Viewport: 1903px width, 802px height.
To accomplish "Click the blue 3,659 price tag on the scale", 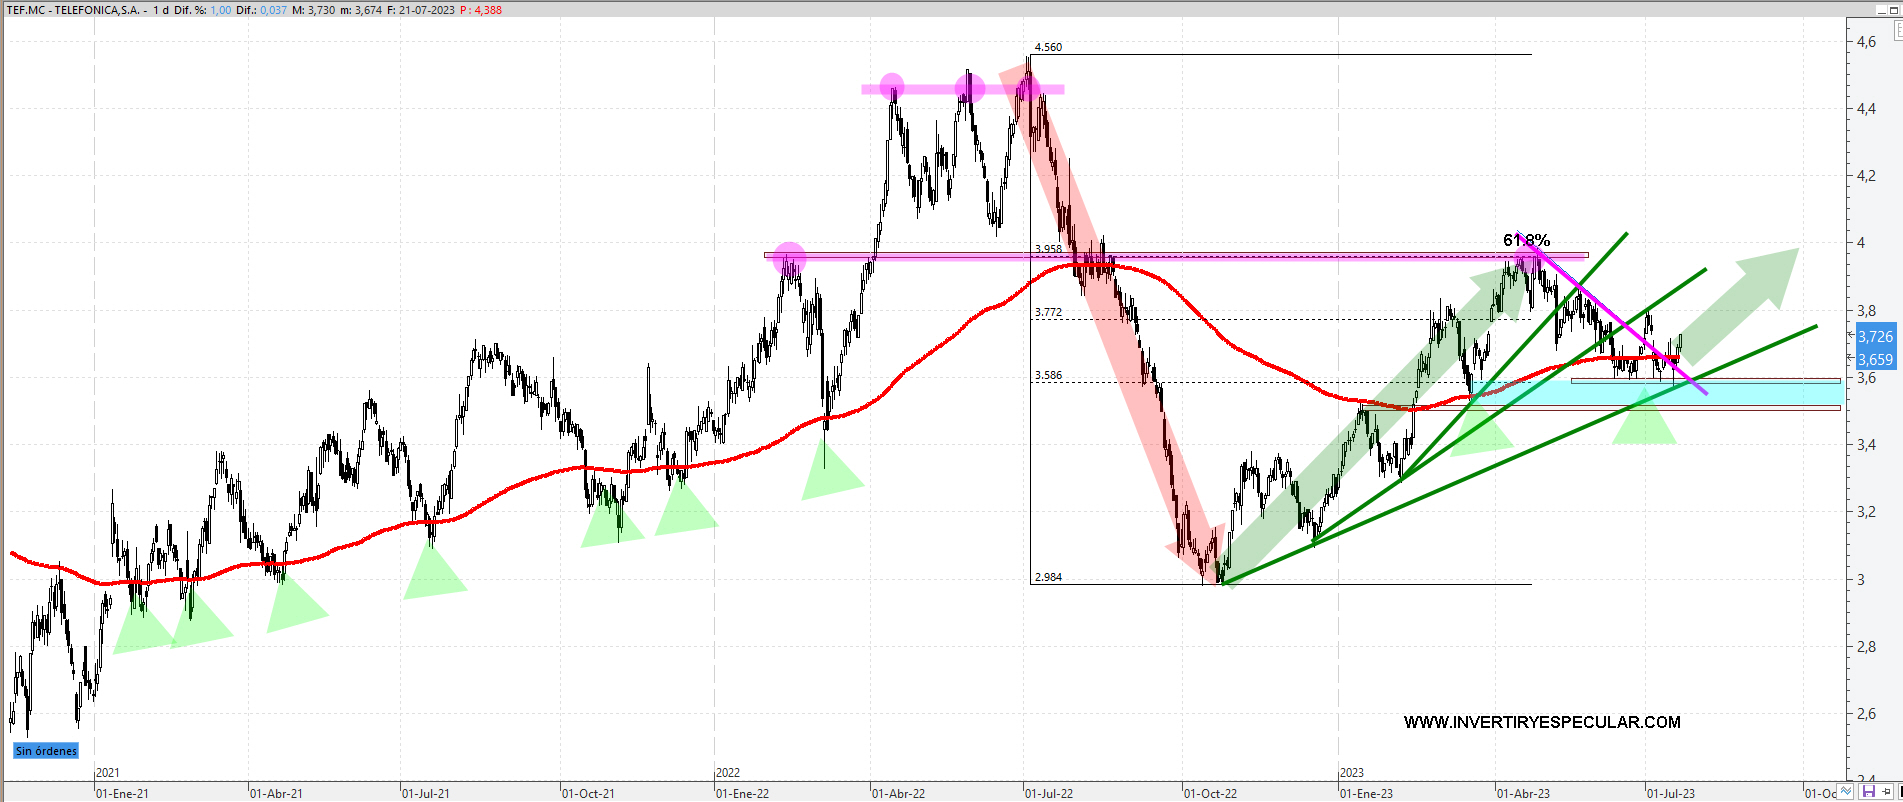I will point(1874,360).
